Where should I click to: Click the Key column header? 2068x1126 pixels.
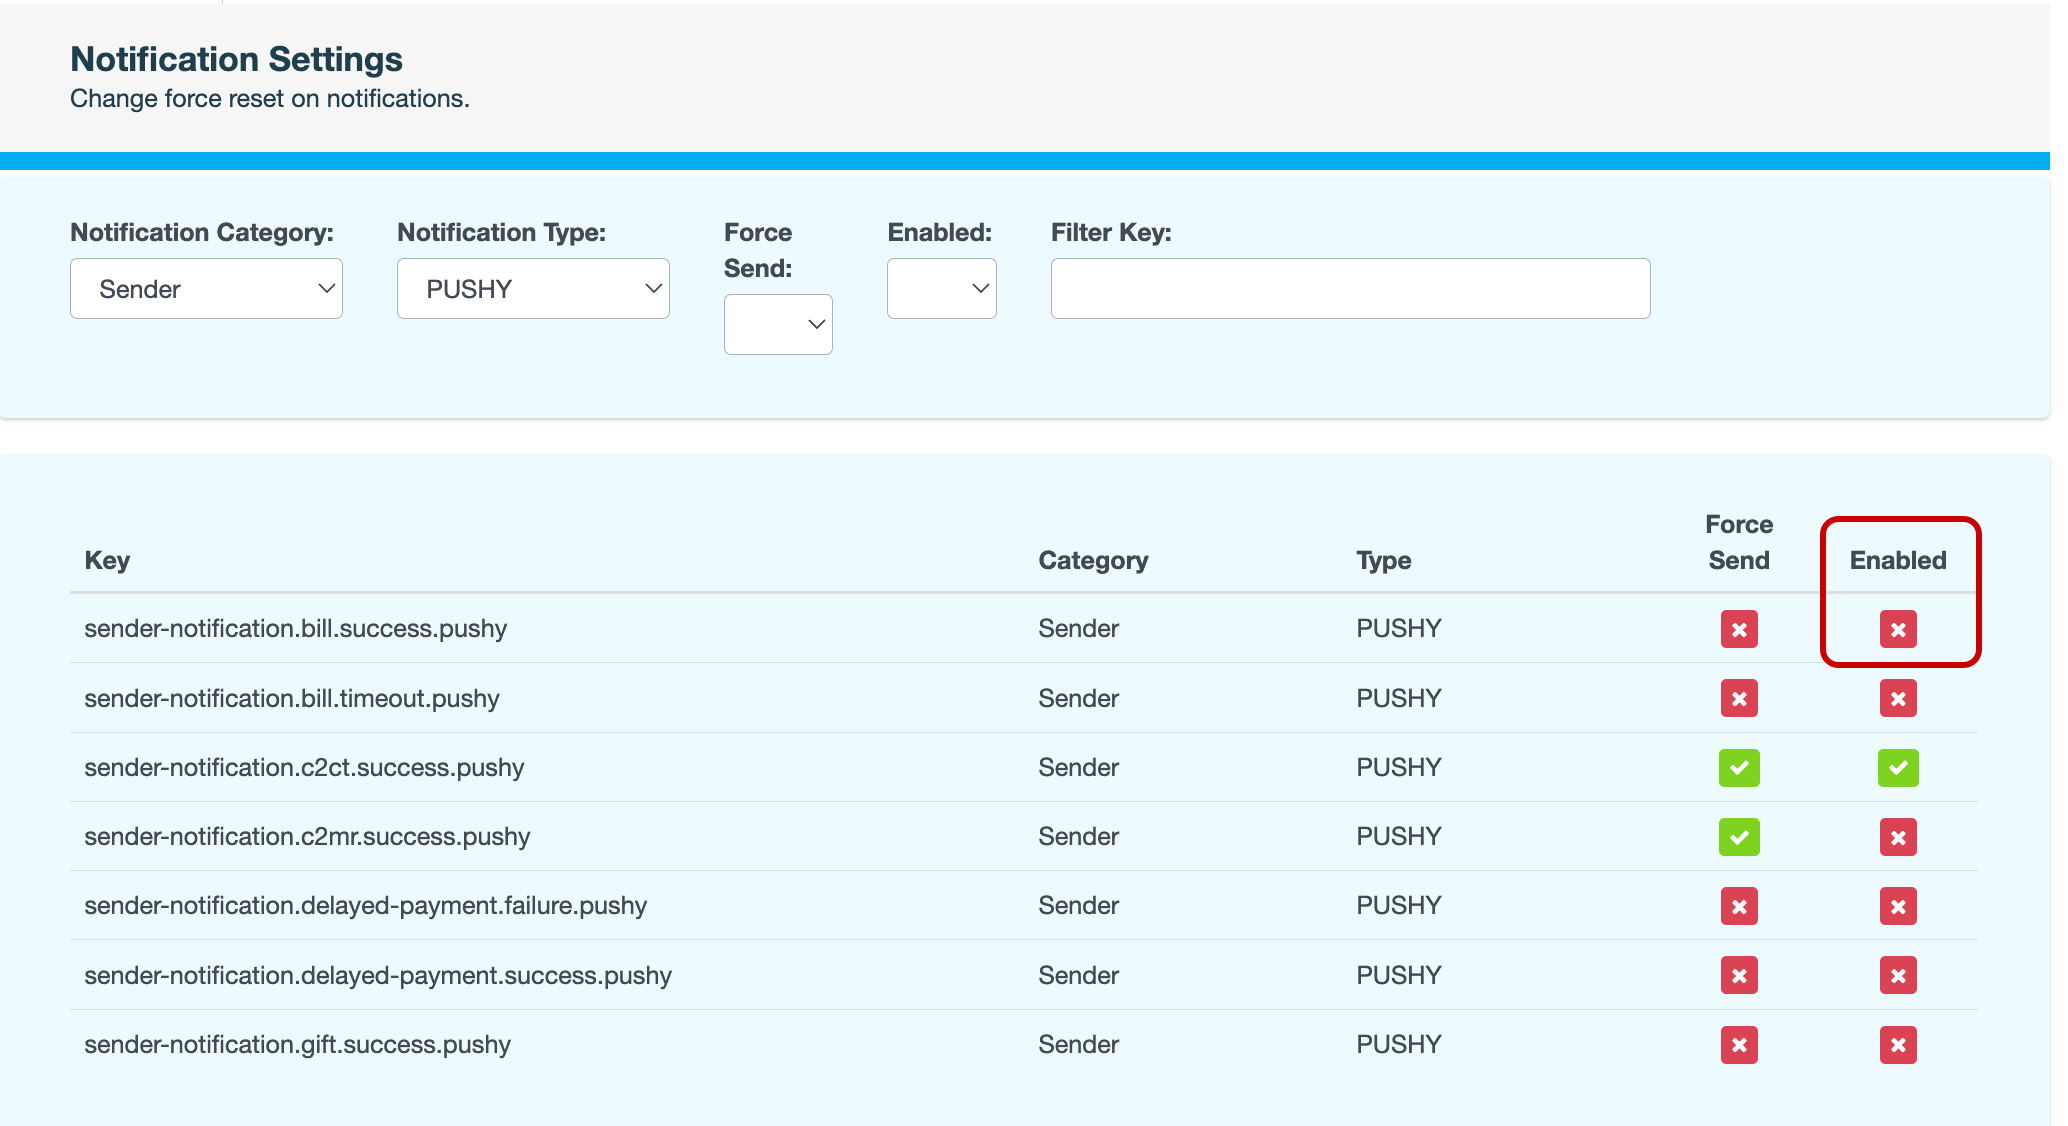pos(107,560)
